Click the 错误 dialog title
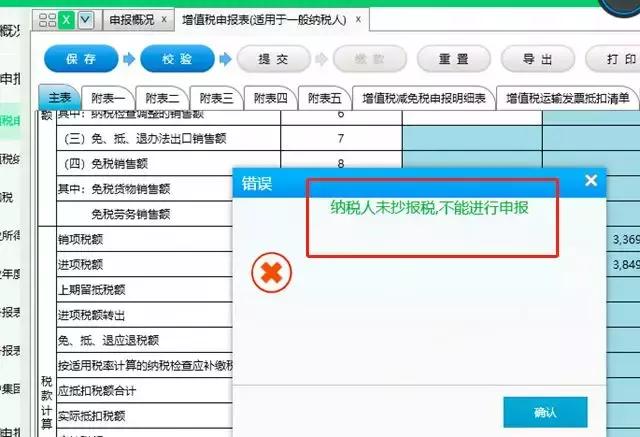640x437 pixels. click(257, 183)
